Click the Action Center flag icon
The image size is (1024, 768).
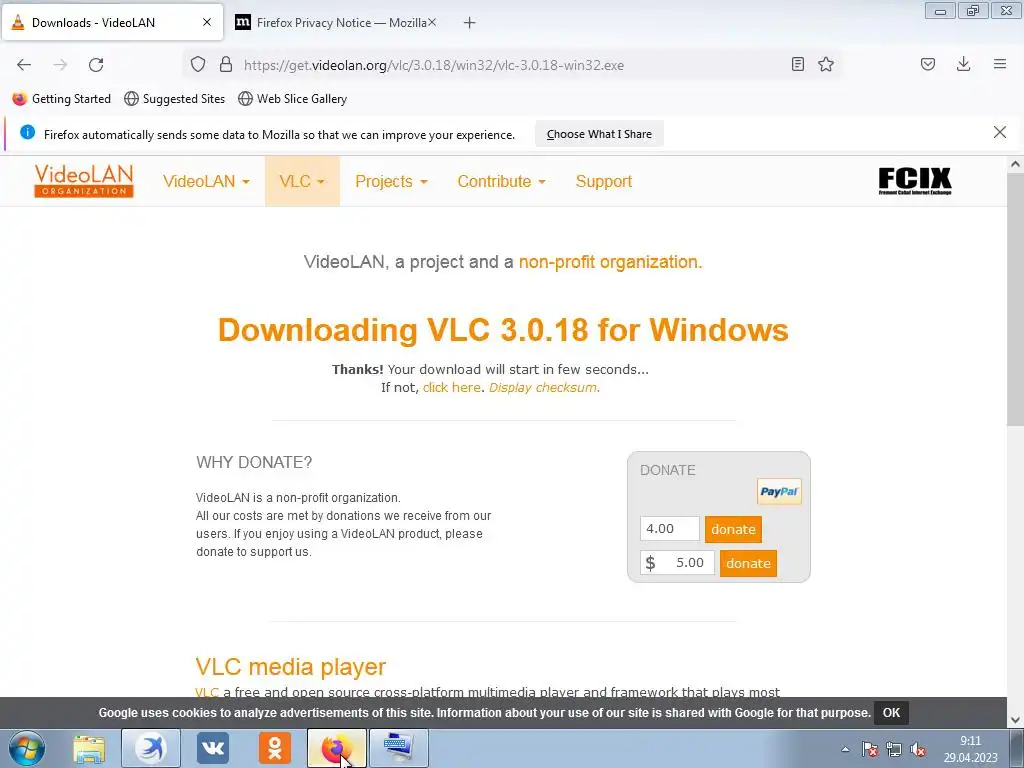click(870, 750)
